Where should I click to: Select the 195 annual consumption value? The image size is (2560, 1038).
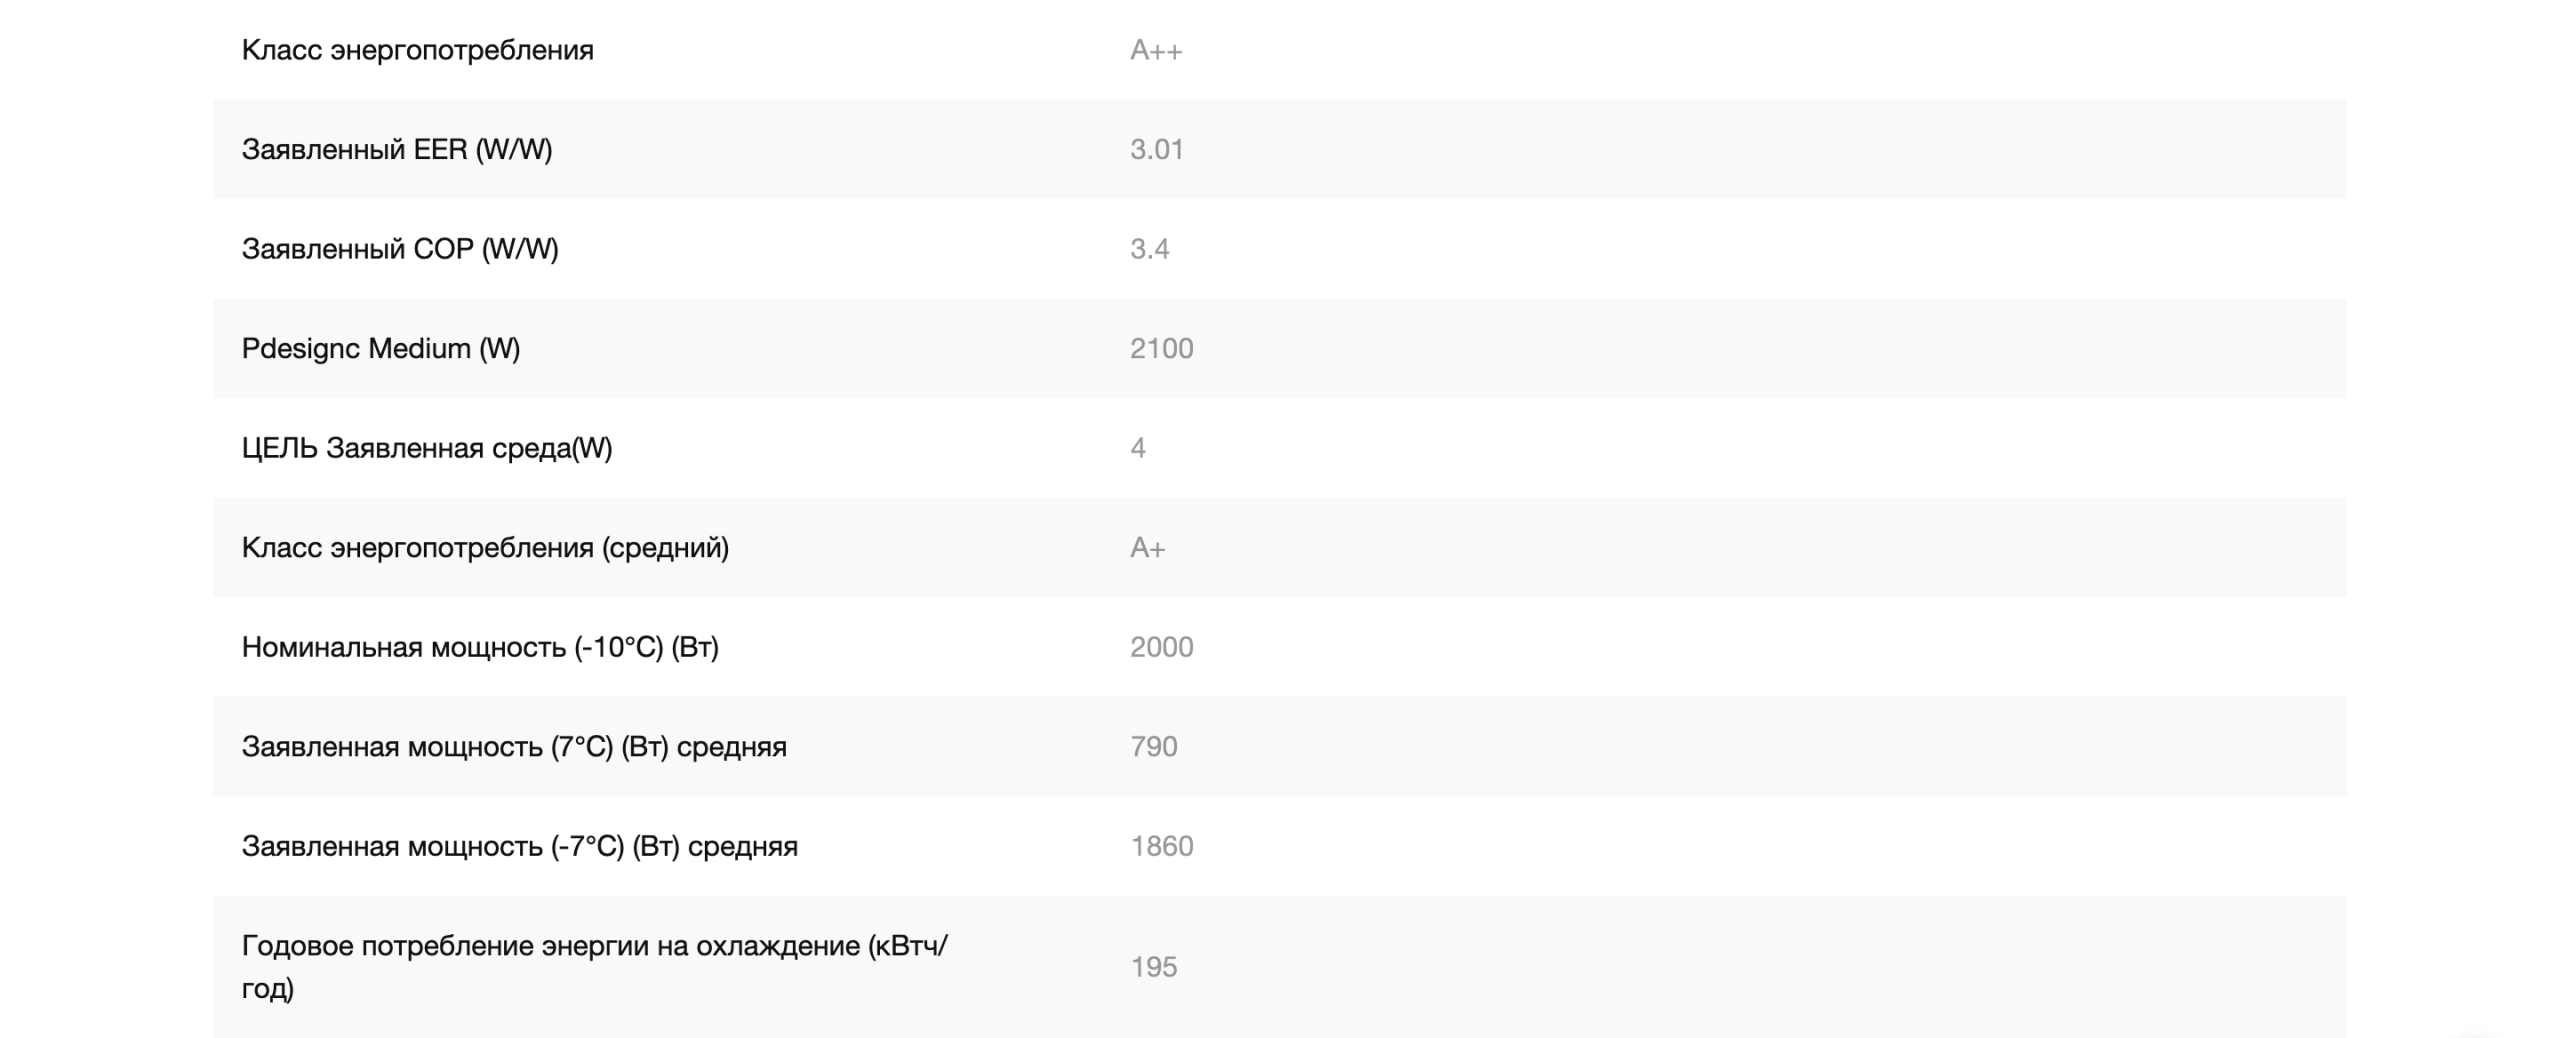click(x=1154, y=966)
